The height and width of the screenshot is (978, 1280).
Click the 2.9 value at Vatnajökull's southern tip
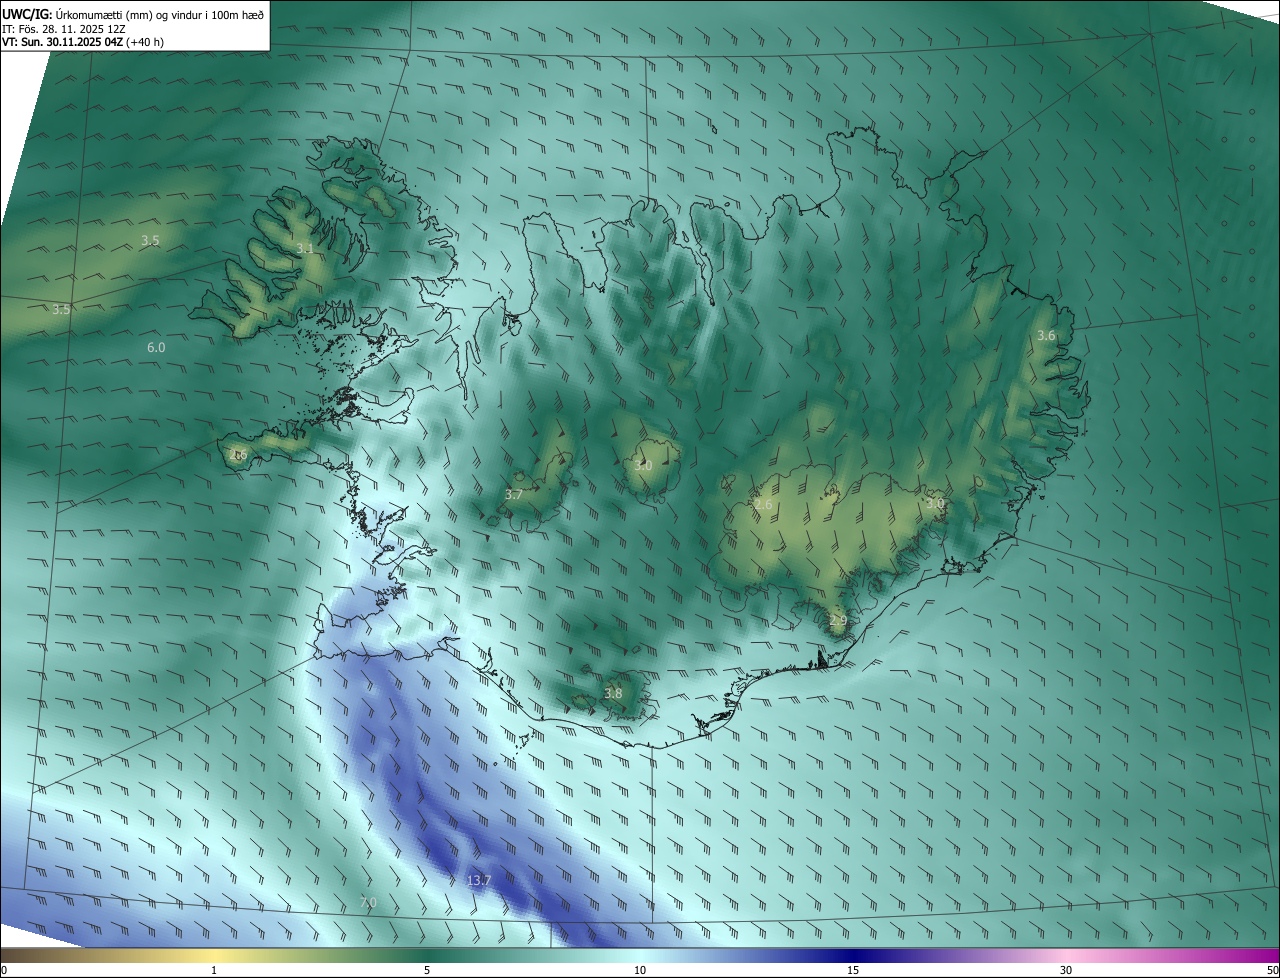coord(838,621)
